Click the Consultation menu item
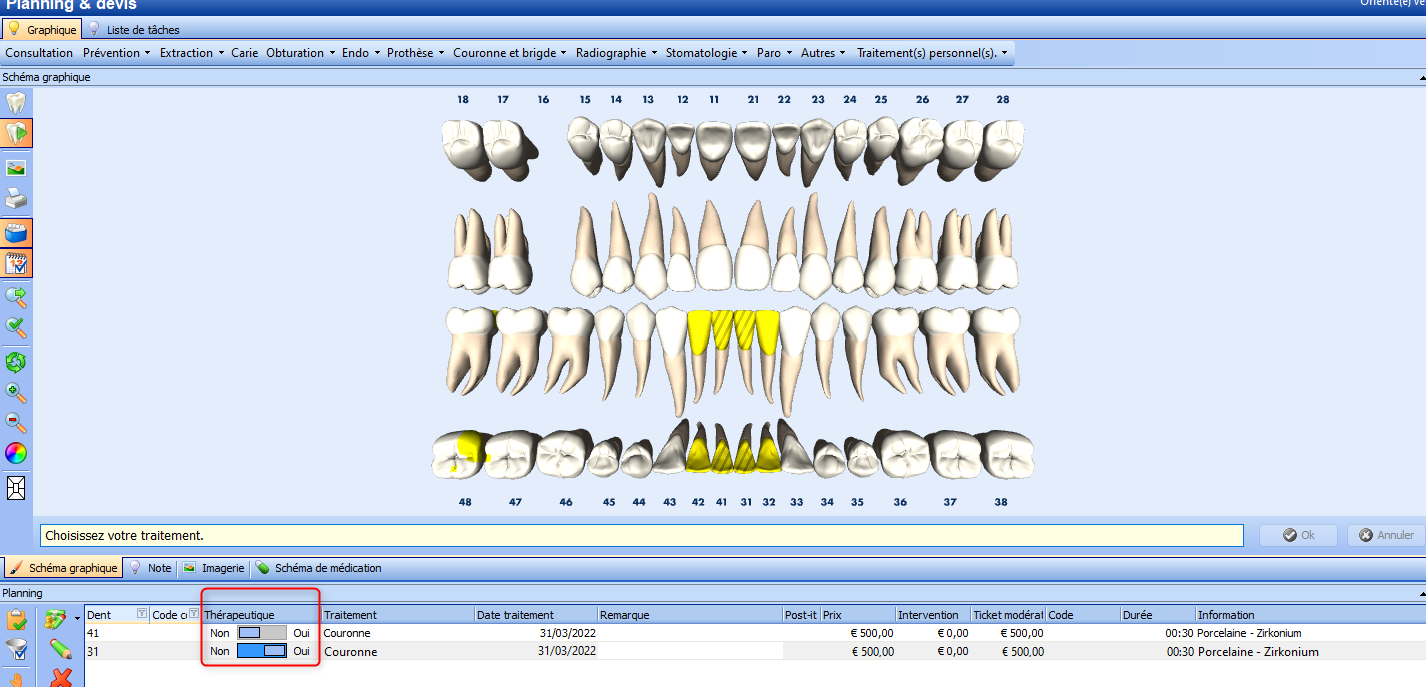1426x687 pixels. [39, 53]
